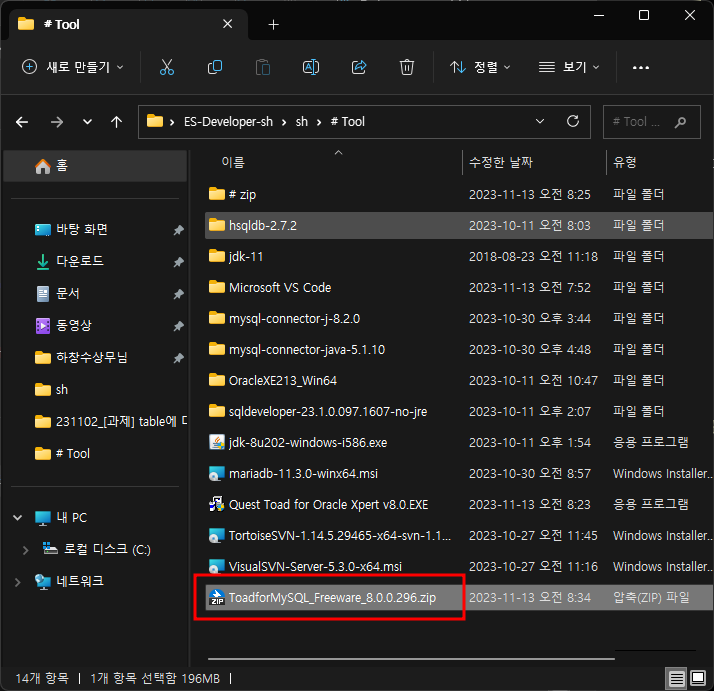Screen dimensions: 714x691
Task: Select 홈 in the navigation pane
Action: click(95, 166)
